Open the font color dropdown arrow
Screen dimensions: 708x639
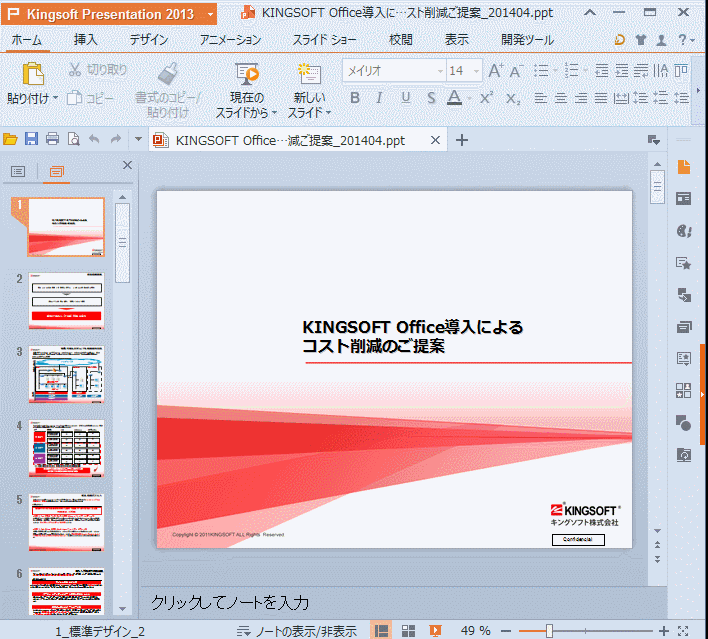pos(470,98)
